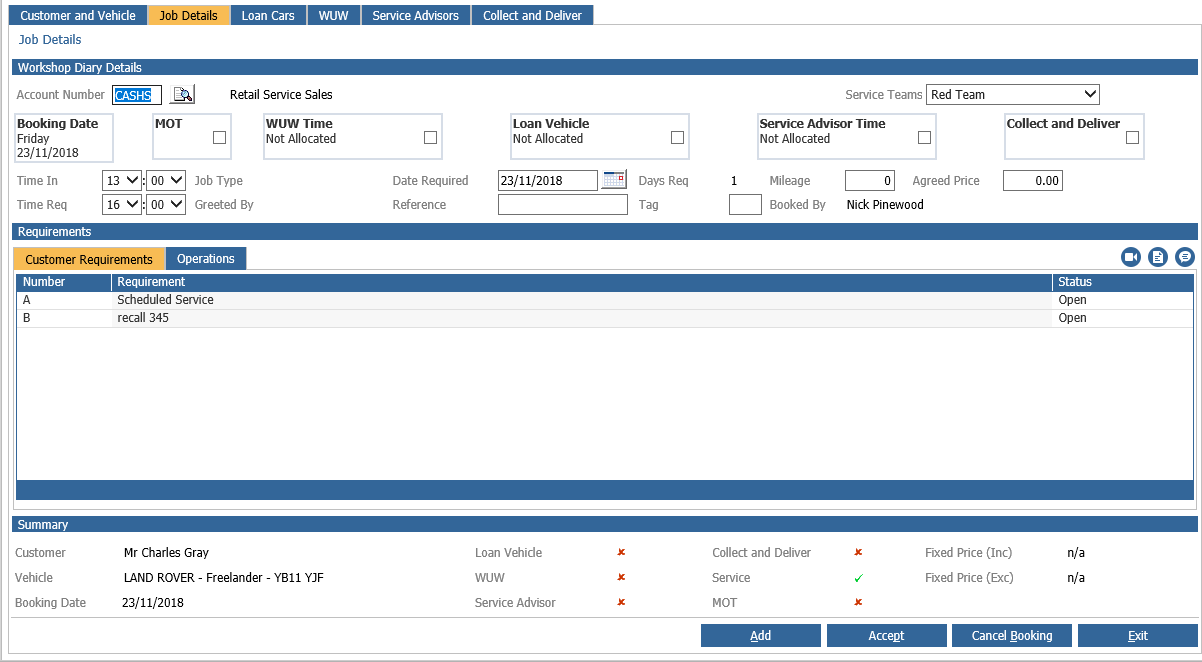The height and width of the screenshot is (662, 1202).
Task: Click the video camera icon above requirements
Action: (x=1131, y=256)
